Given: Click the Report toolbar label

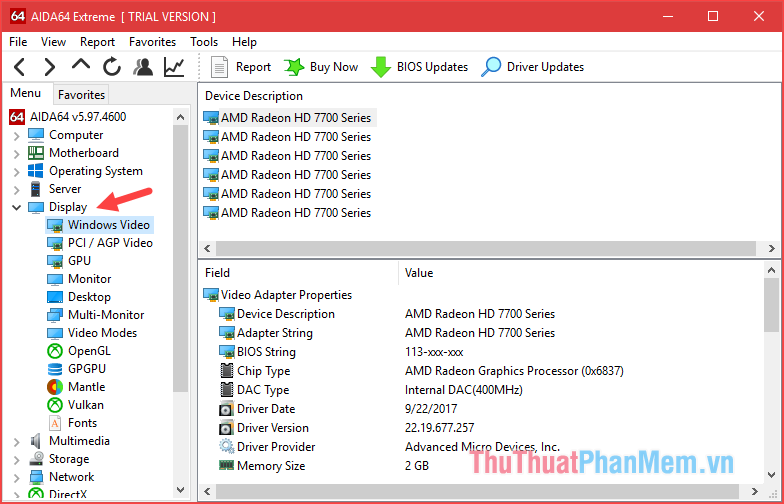Looking at the screenshot, I should [x=254, y=67].
